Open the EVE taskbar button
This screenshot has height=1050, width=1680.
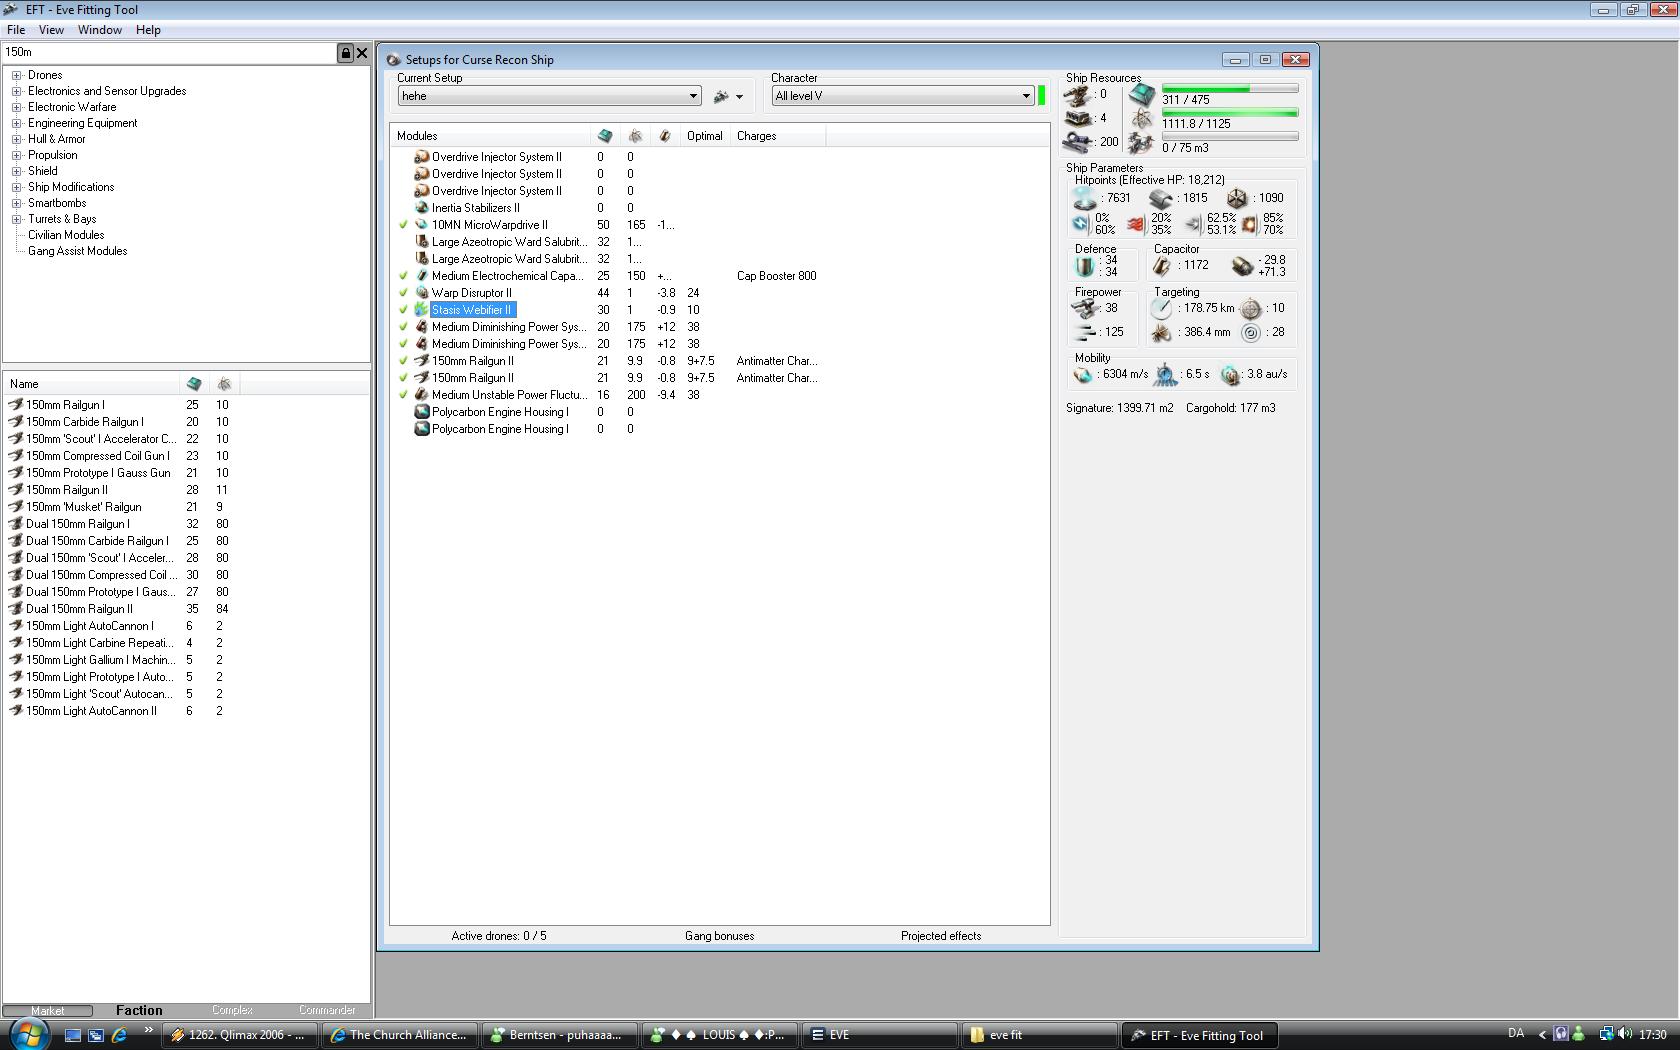coord(880,1035)
